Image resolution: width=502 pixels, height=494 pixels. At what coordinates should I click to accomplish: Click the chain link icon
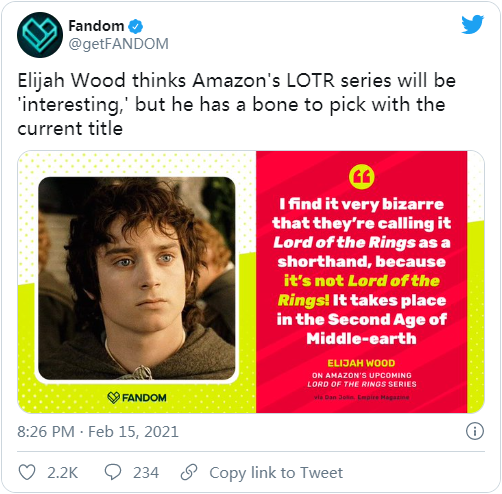189,472
